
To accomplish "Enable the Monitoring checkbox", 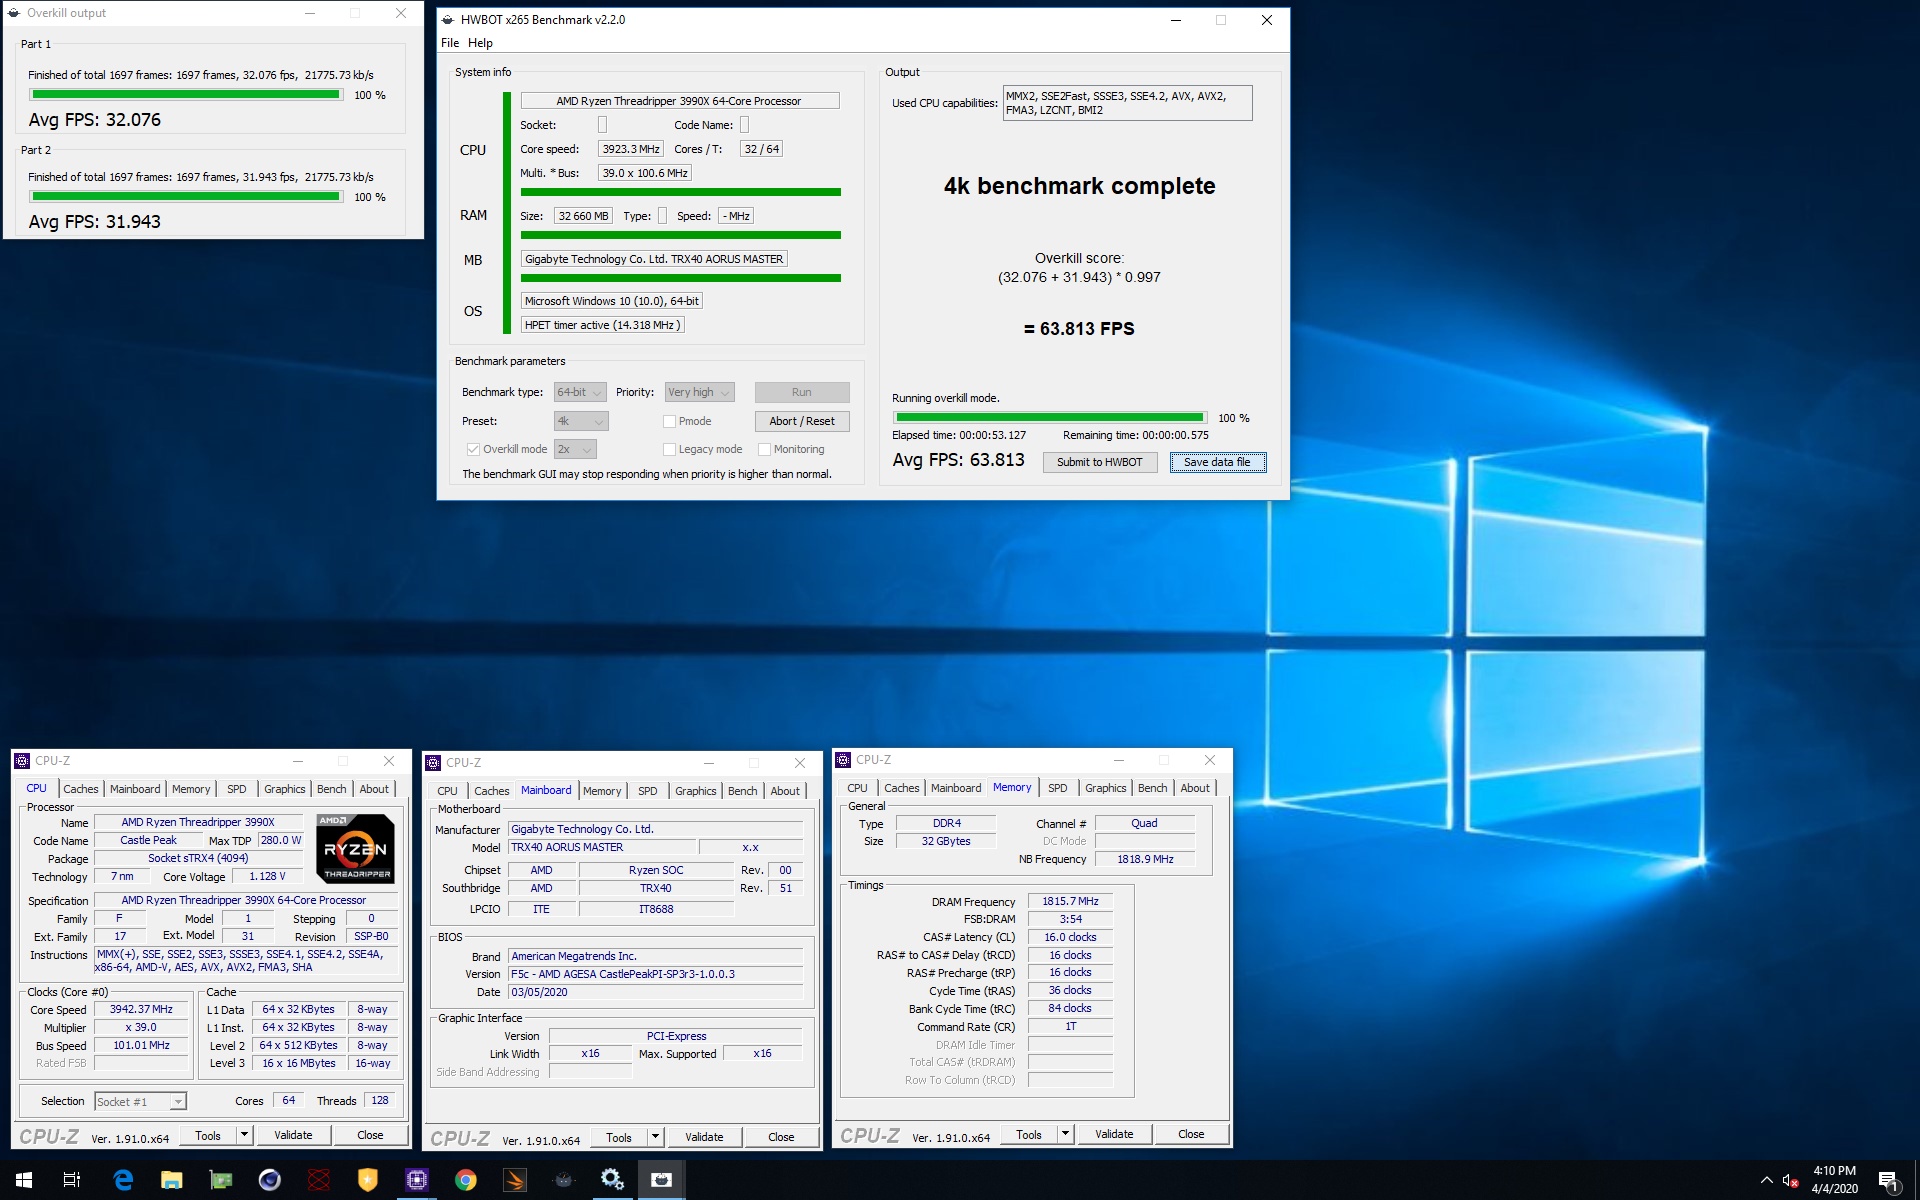I will click(764, 450).
